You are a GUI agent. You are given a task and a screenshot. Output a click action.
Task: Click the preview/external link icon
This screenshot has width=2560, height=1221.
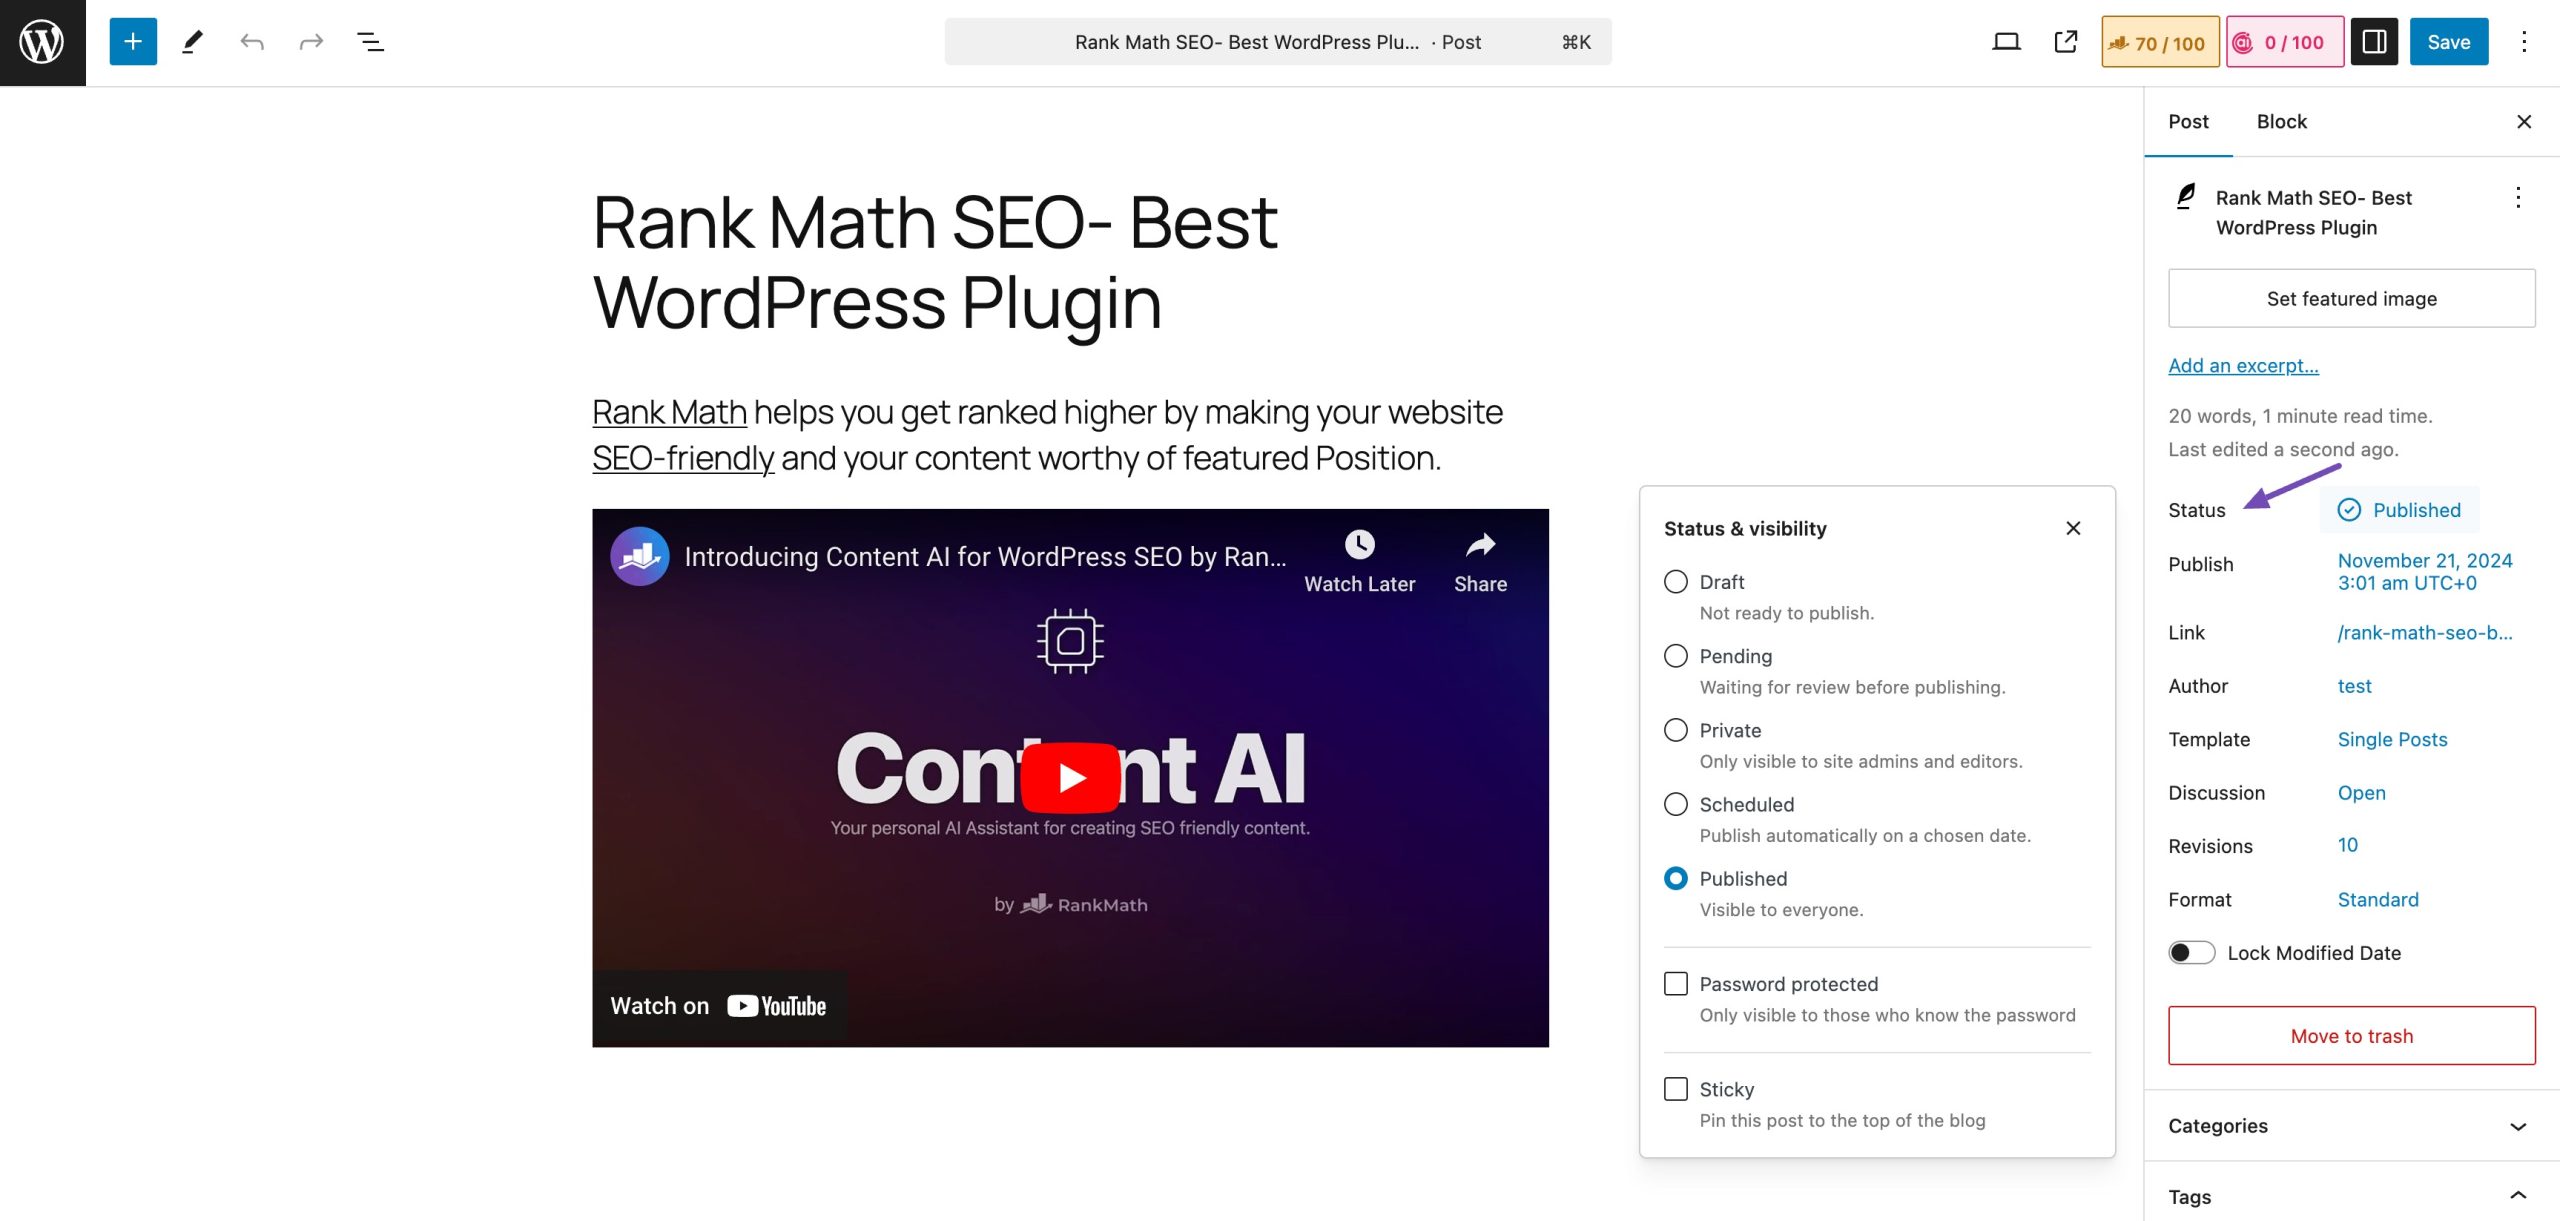tap(2064, 41)
